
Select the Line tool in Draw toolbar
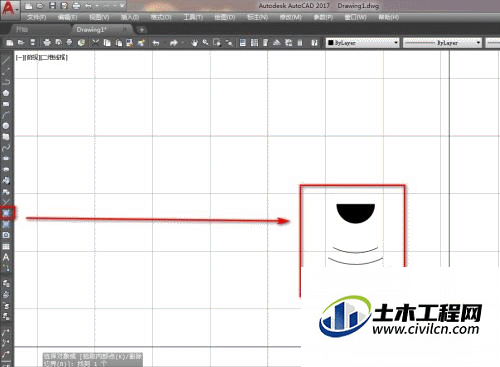[6, 60]
